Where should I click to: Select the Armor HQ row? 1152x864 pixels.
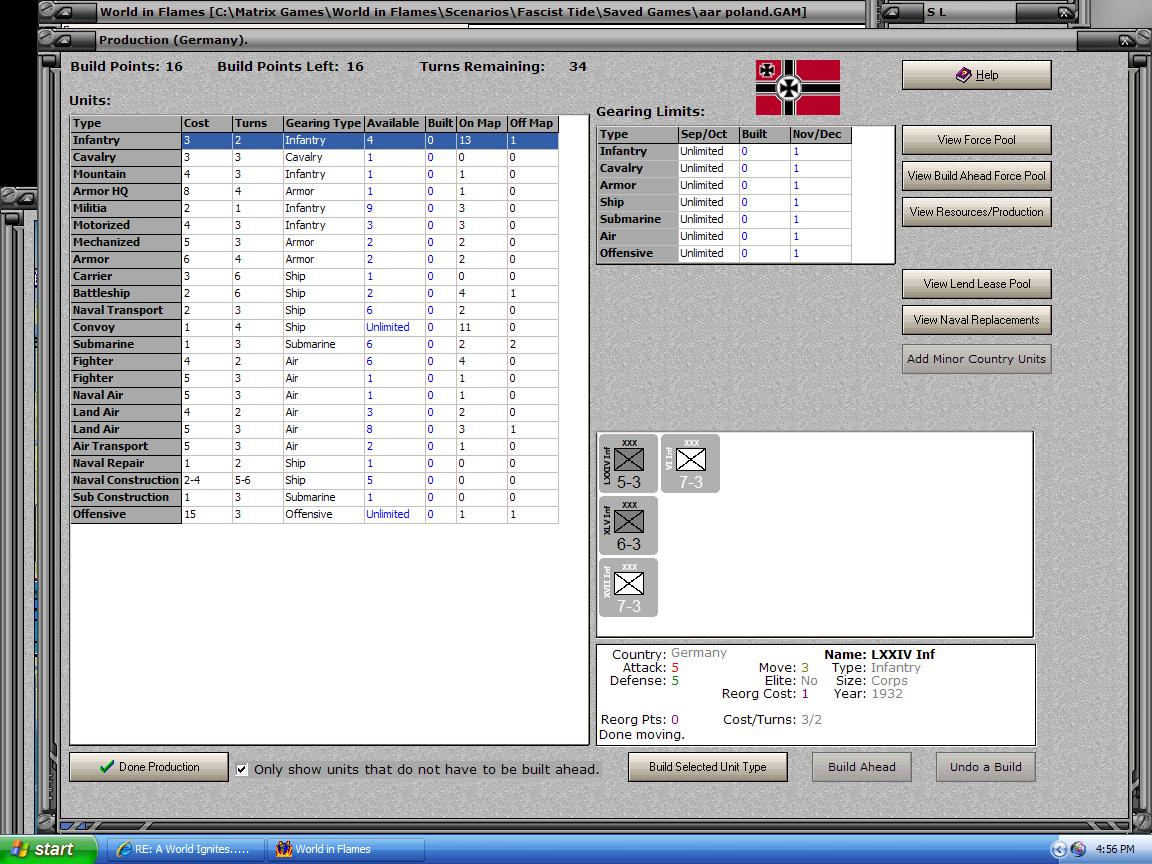click(314, 191)
